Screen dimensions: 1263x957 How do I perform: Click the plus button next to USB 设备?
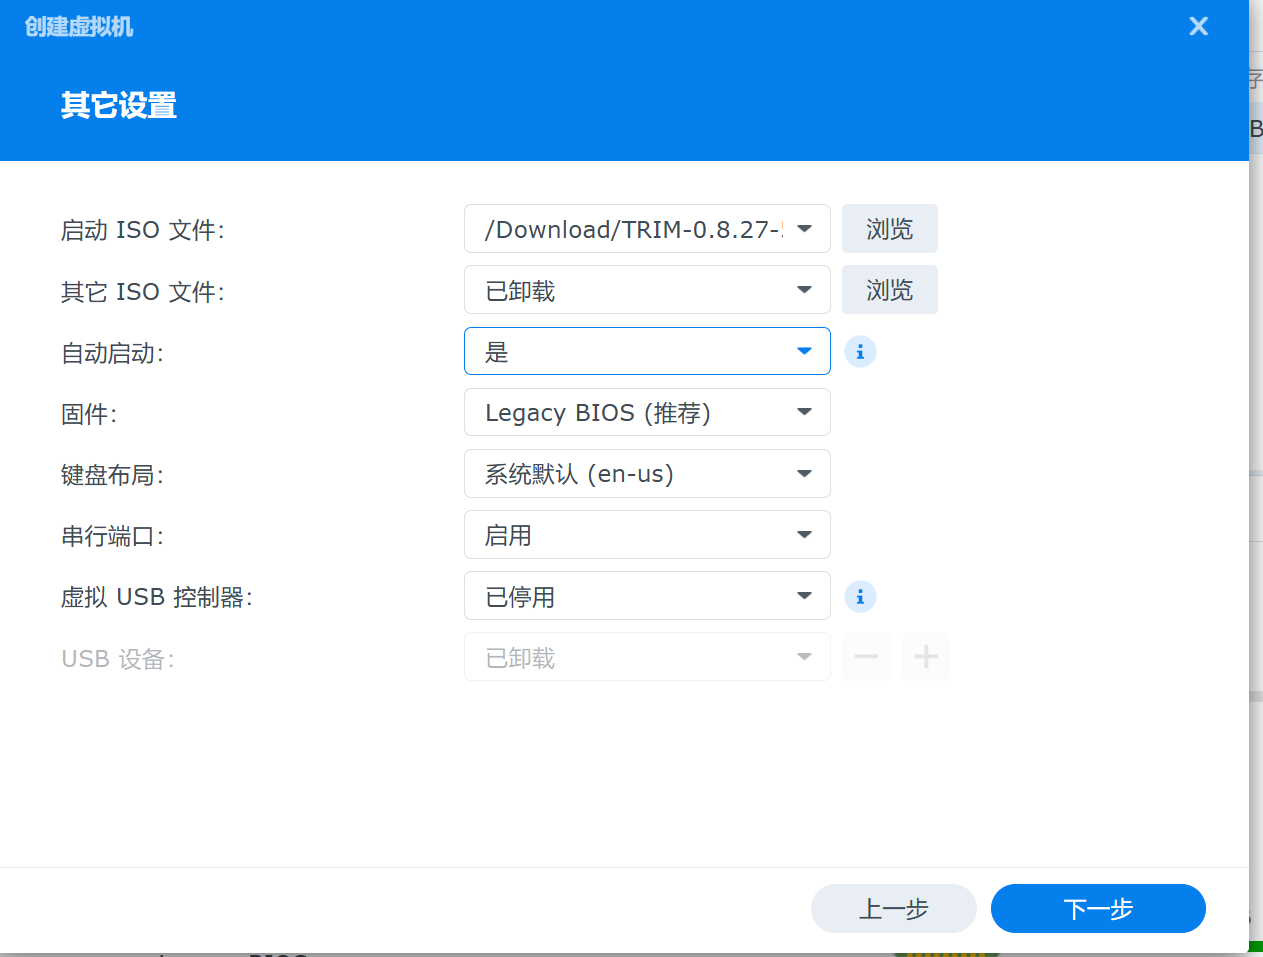pyautogui.click(x=926, y=657)
